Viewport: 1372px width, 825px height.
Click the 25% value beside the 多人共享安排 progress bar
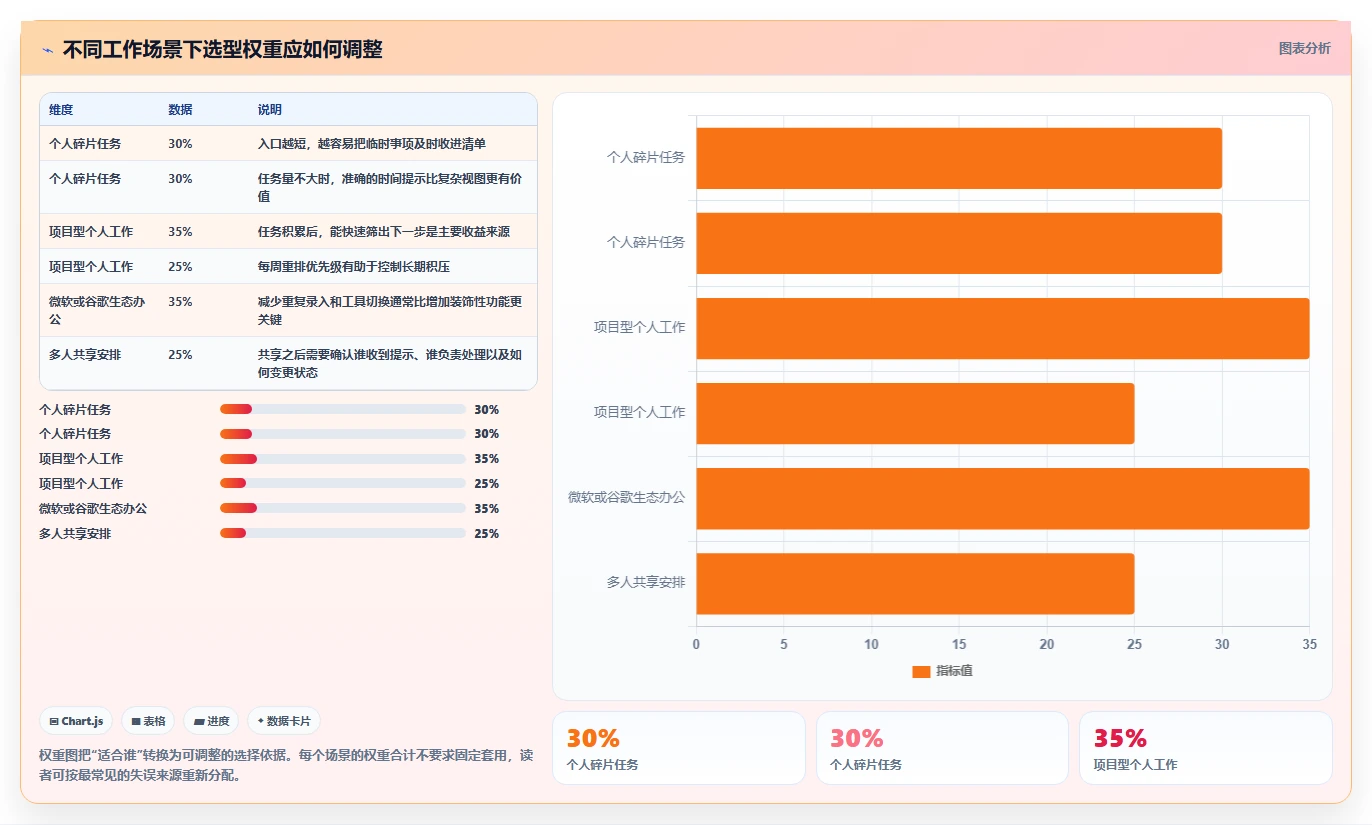tap(487, 534)
